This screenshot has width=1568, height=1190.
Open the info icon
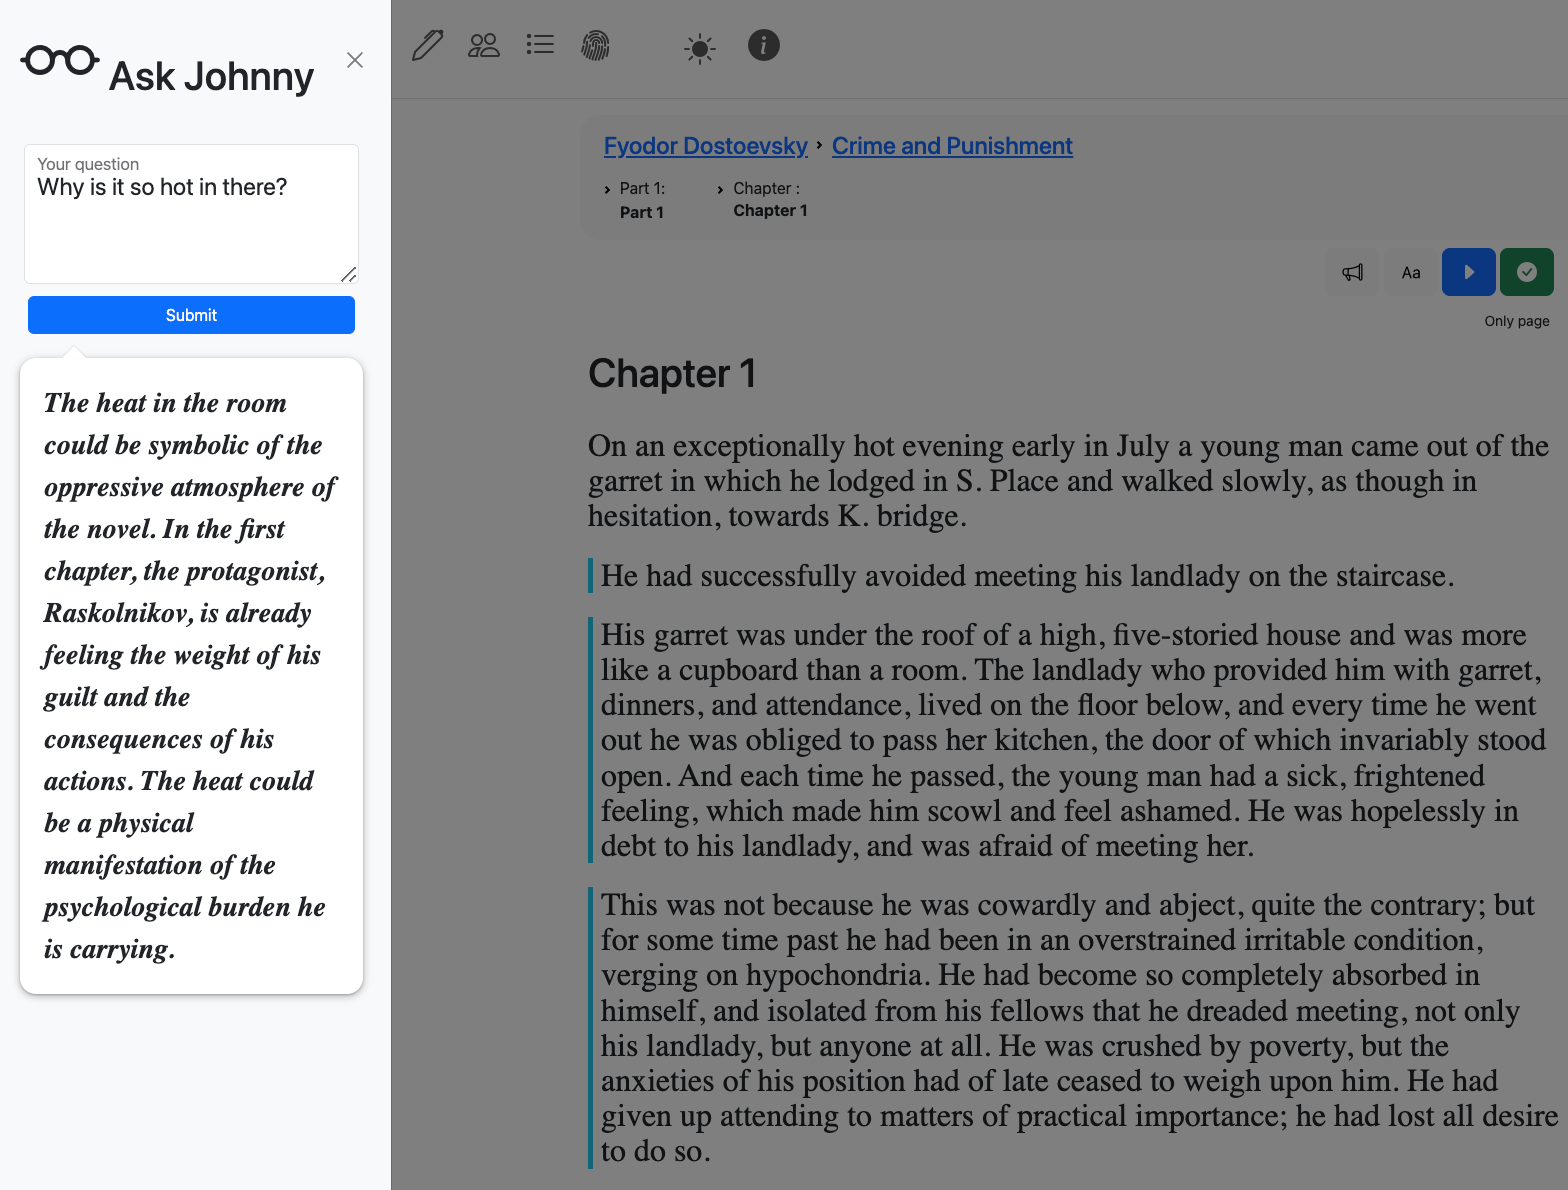click(764, 45)
